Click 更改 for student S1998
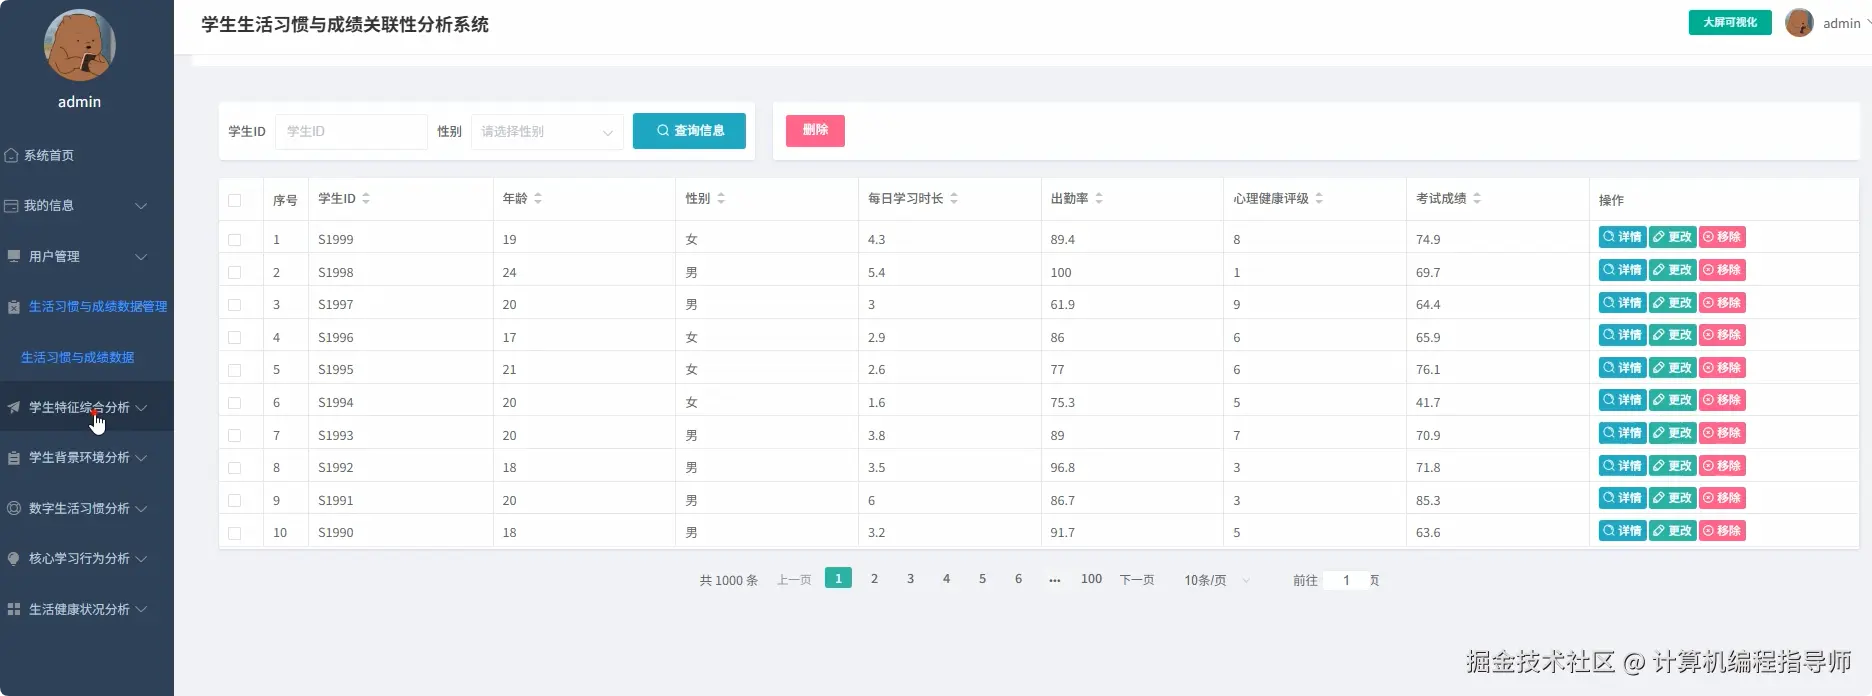1872x696 pixels. pyautogui.click(x=1672, y=270)
